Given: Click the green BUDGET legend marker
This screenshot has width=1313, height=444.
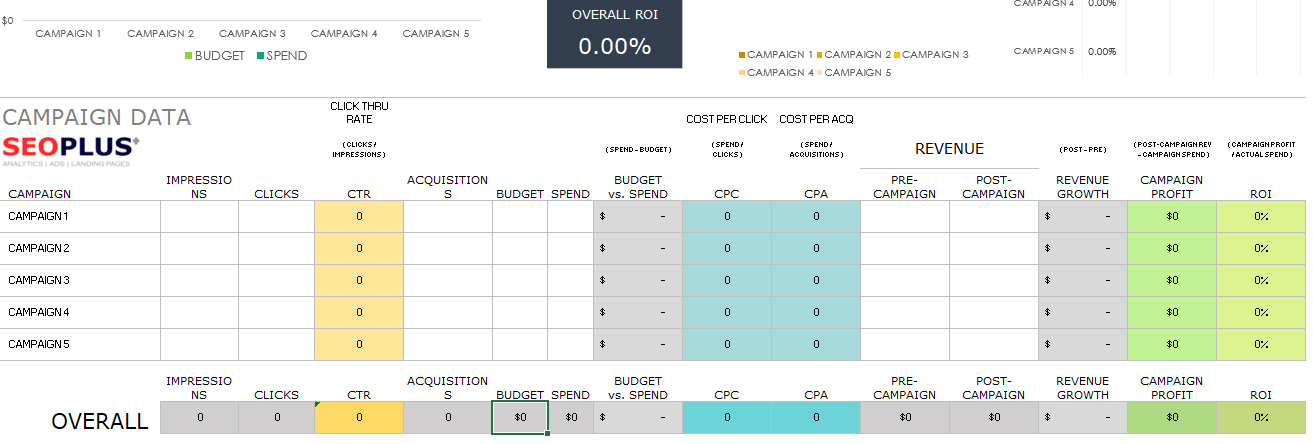Looking at the screenshot, I should (x=188, y=56).
